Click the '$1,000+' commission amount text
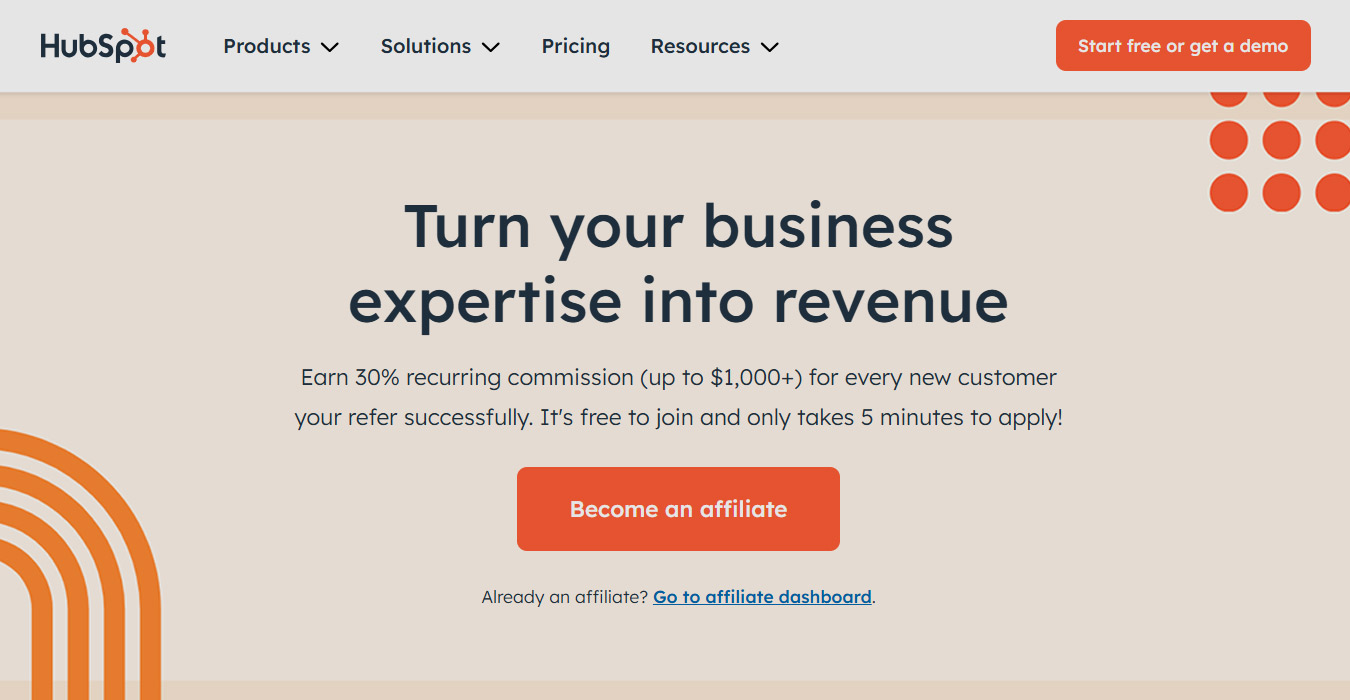 tap(756, 378)
